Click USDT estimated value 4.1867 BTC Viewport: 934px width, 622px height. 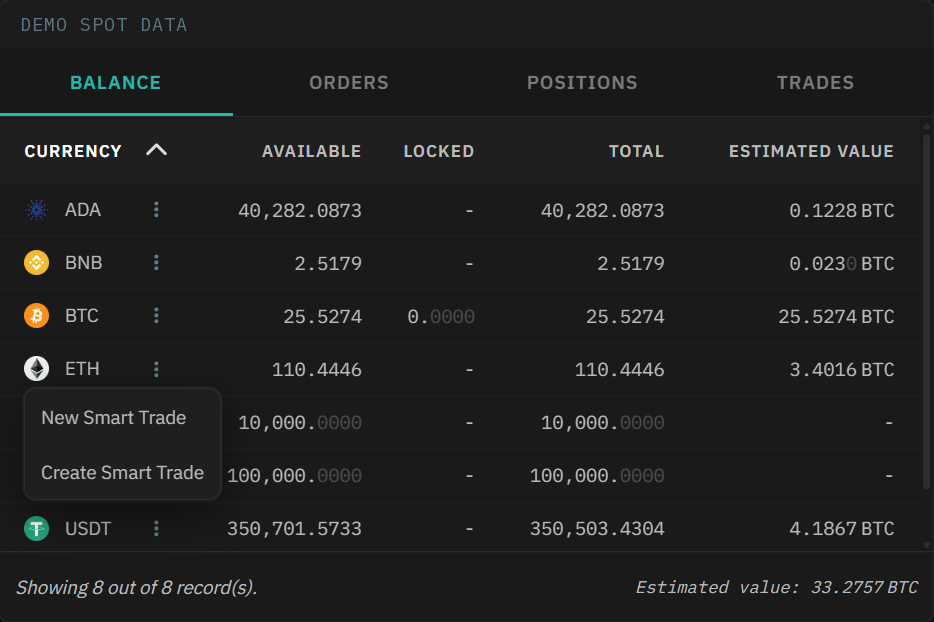coord(842,528)
